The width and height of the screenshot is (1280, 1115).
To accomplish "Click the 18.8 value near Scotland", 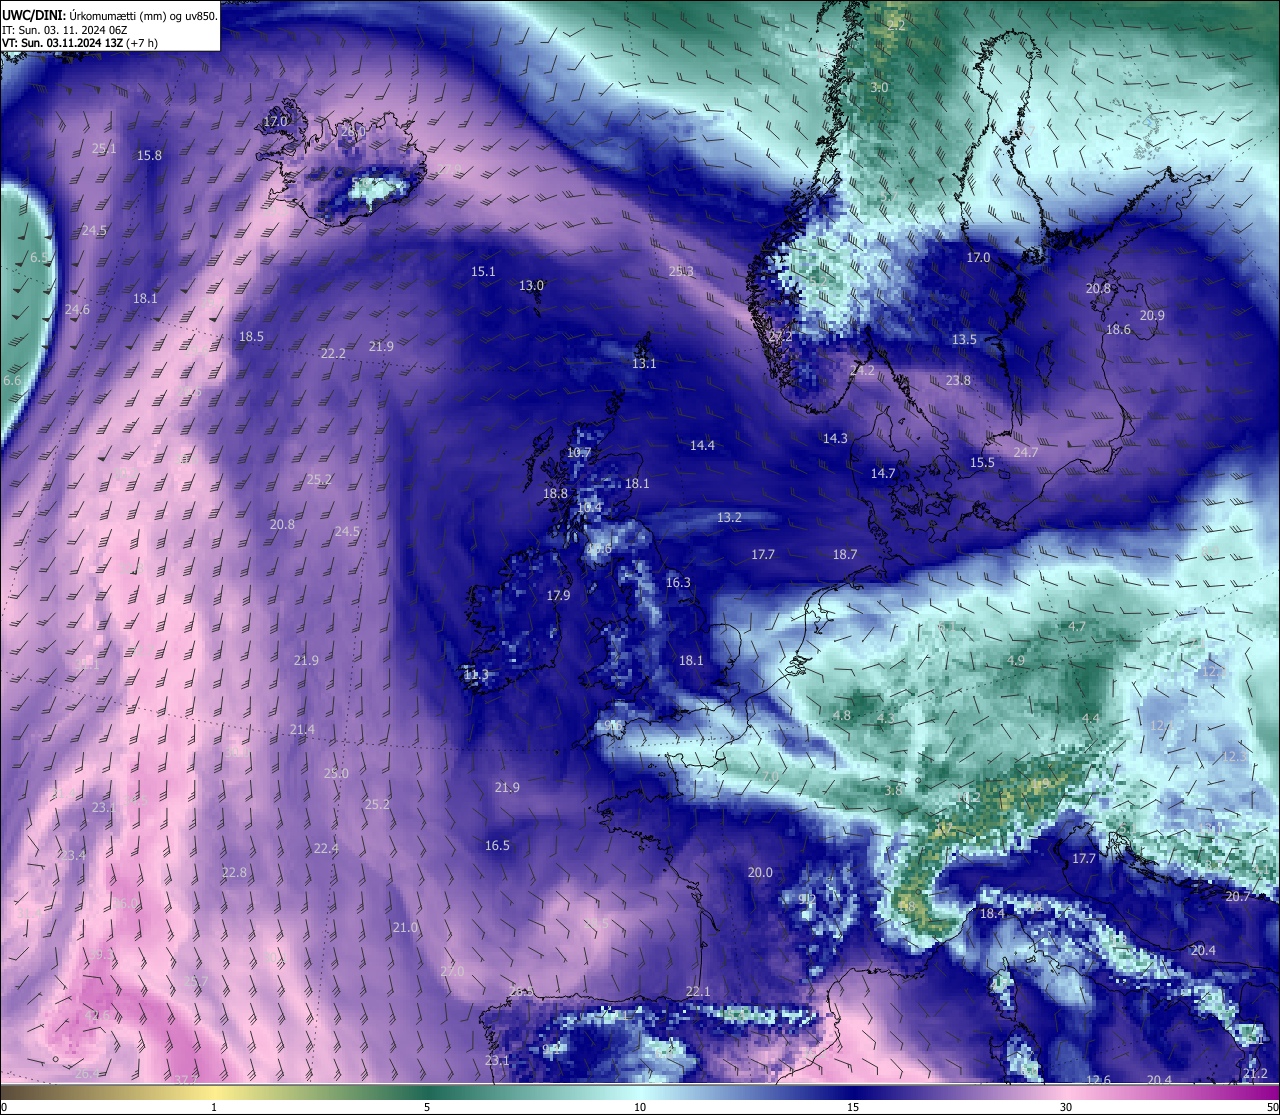I will pos(555,494).
